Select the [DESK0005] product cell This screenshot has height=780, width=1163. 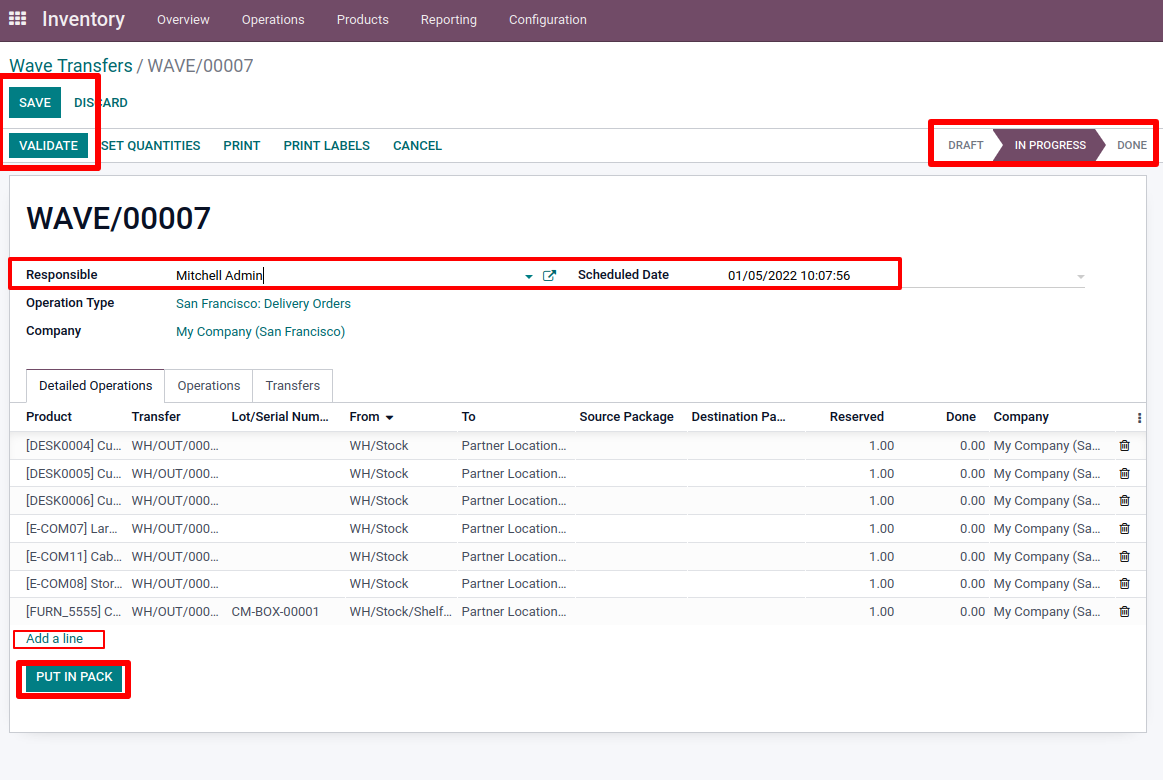[73, 474]
